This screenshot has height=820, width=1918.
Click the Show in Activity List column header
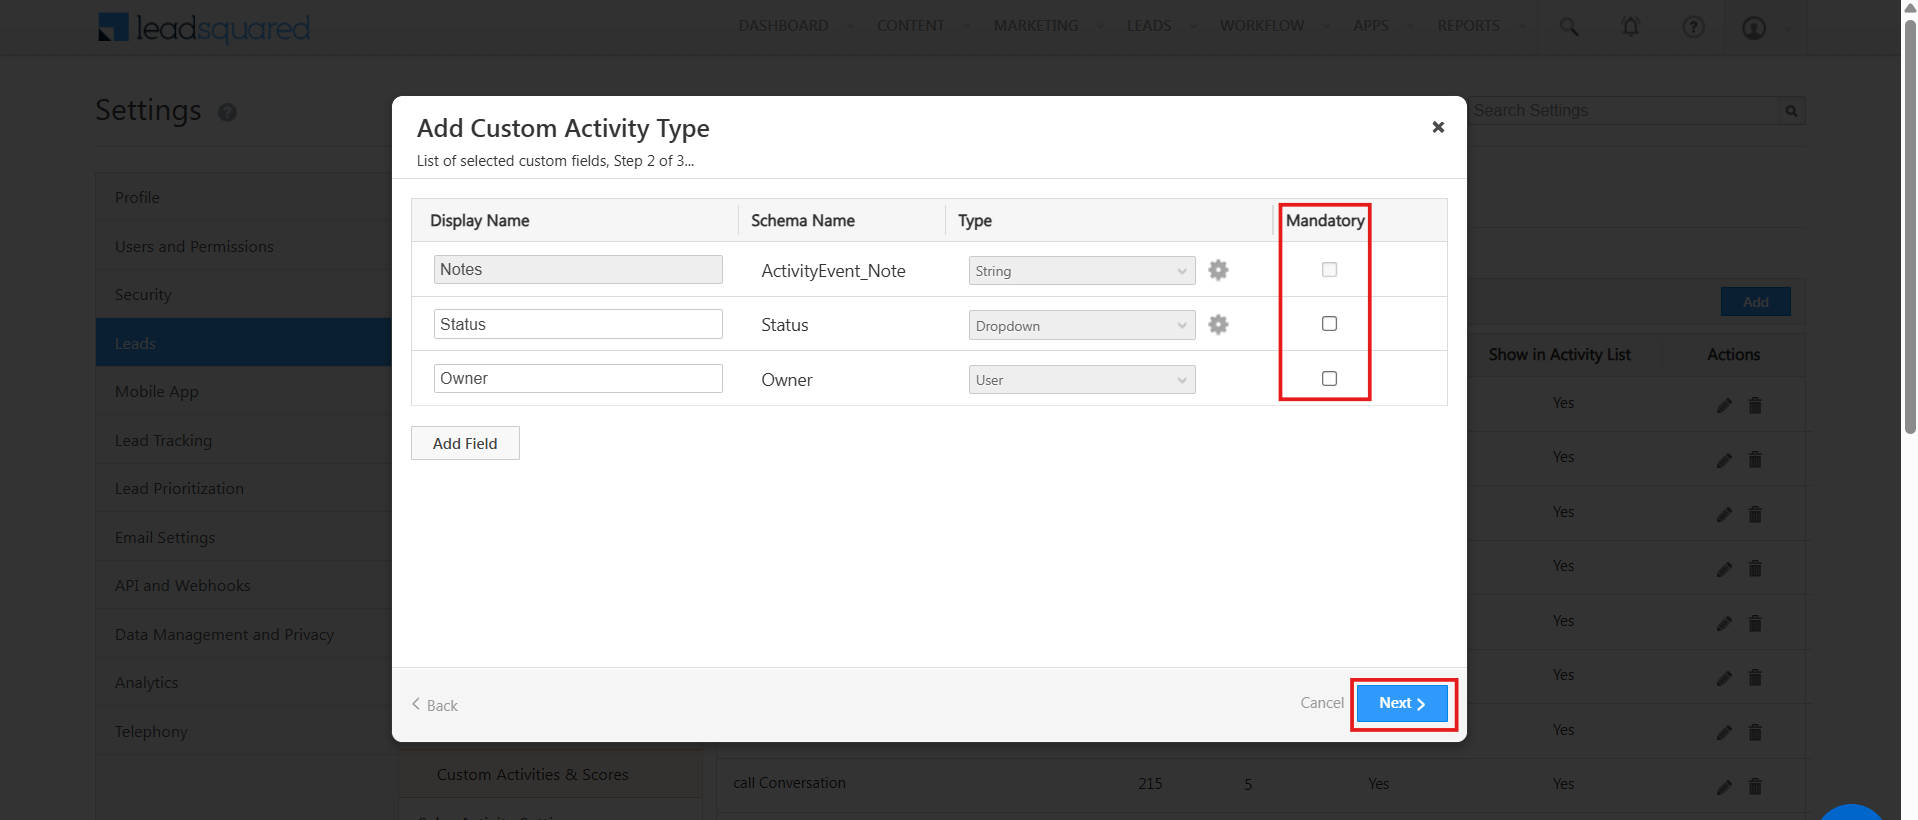(1559, 355)
